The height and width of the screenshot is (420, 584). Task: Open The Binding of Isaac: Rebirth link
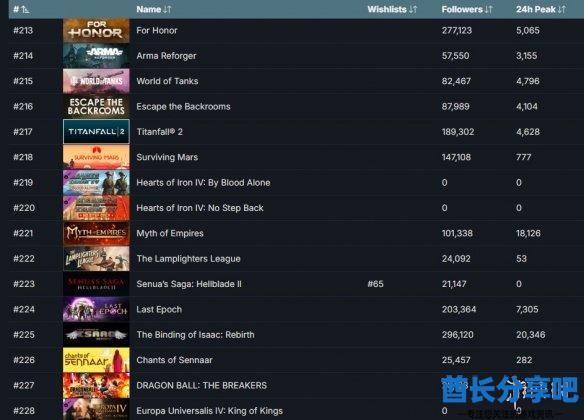click(x=196, y=335)
